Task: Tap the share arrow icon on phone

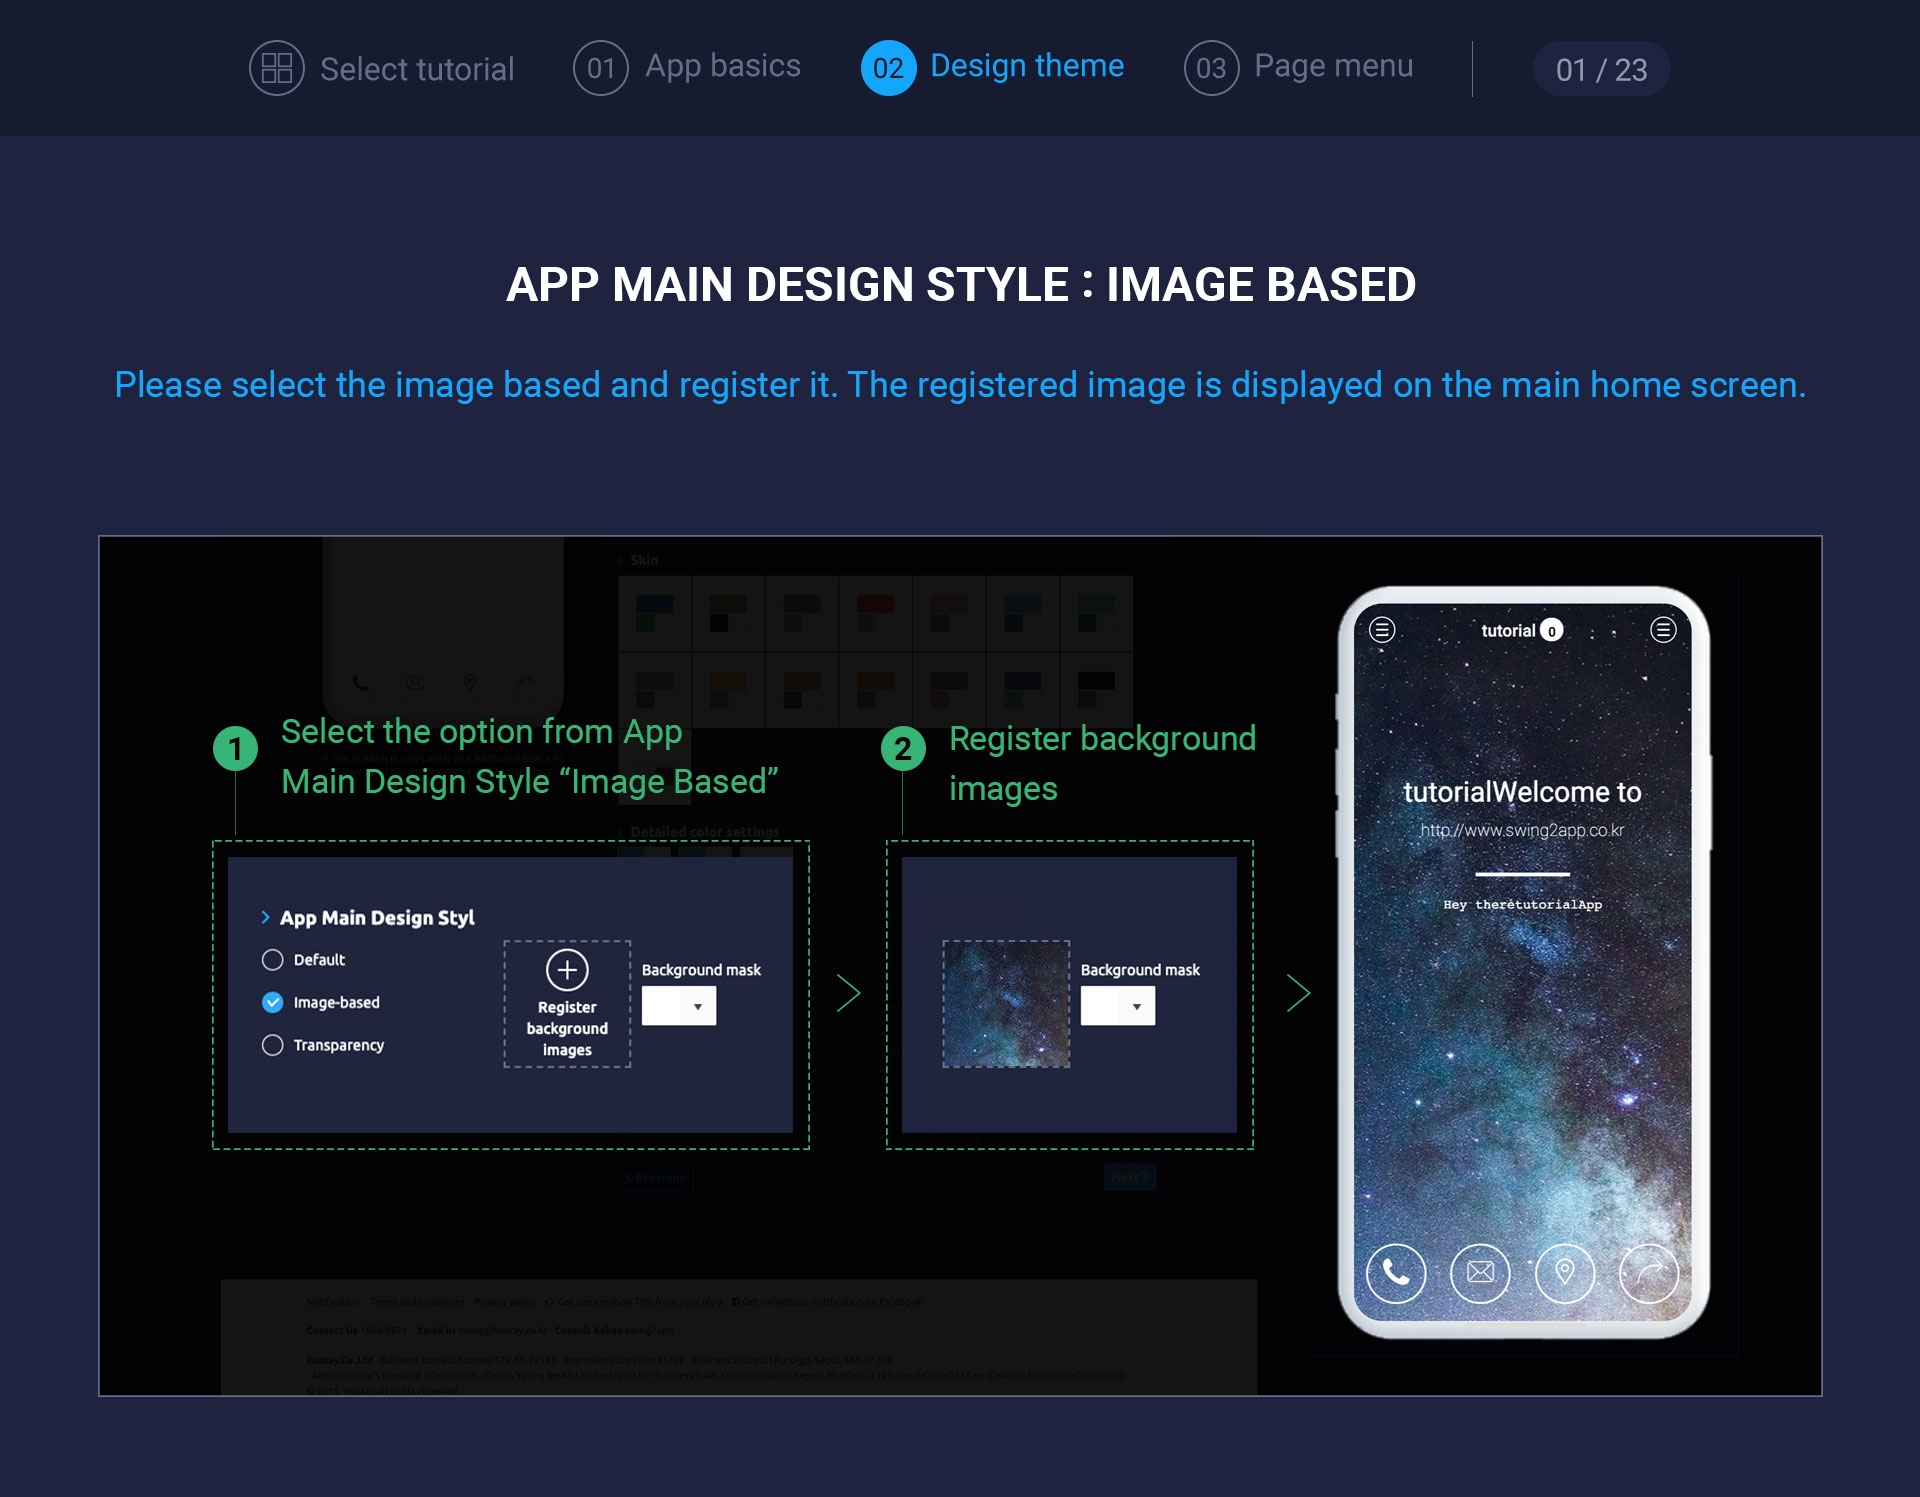Action: click(x=1648, y=1272)
